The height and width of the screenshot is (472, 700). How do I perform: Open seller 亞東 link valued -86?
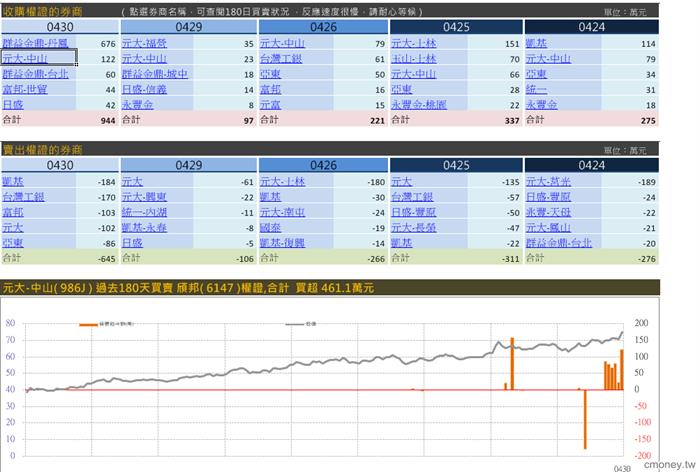[13, 242]
